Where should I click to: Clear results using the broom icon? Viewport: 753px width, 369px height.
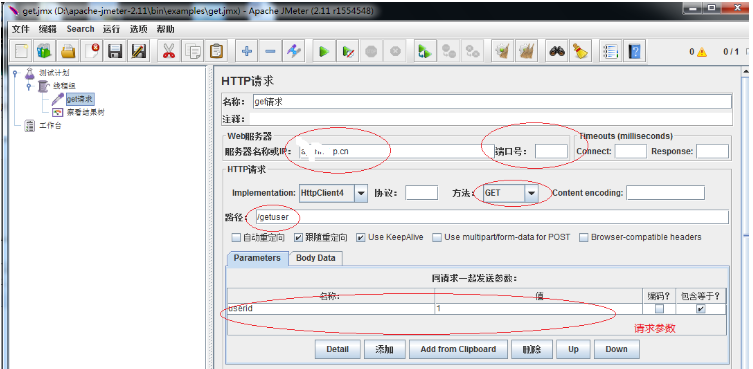[581, 51]
